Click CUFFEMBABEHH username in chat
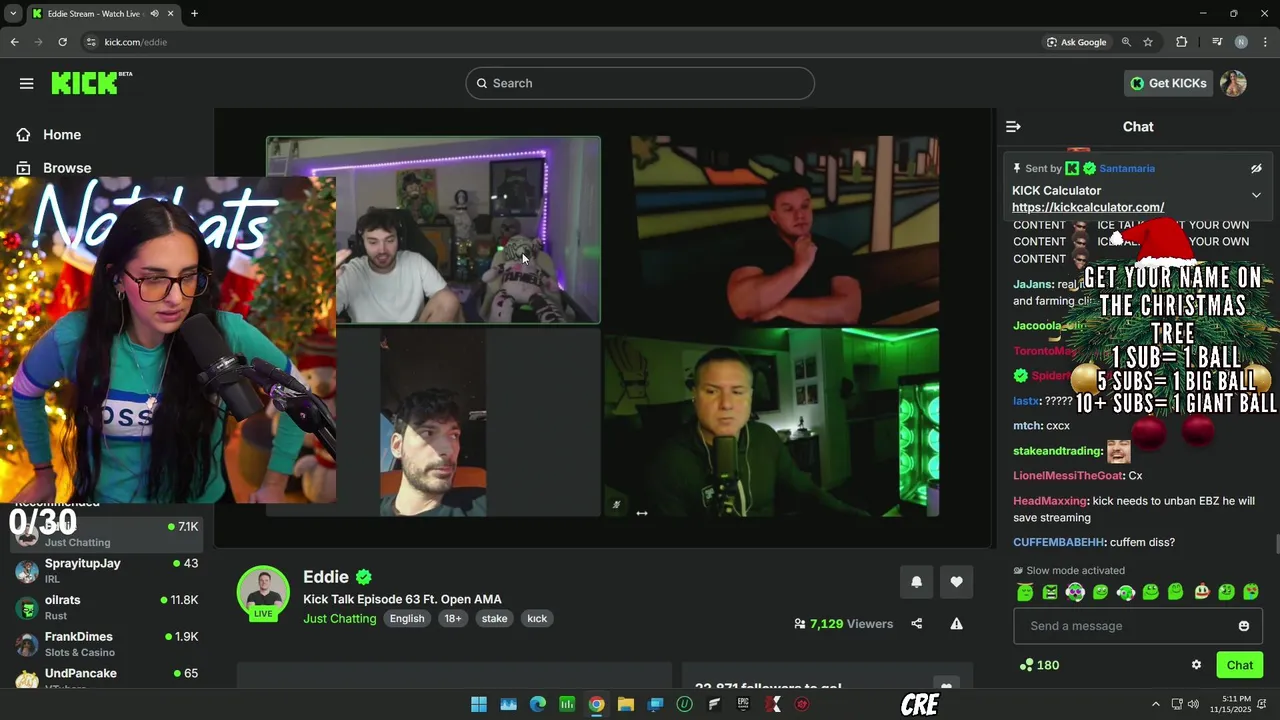The image size is (1280, 720). click(1059, 542)
